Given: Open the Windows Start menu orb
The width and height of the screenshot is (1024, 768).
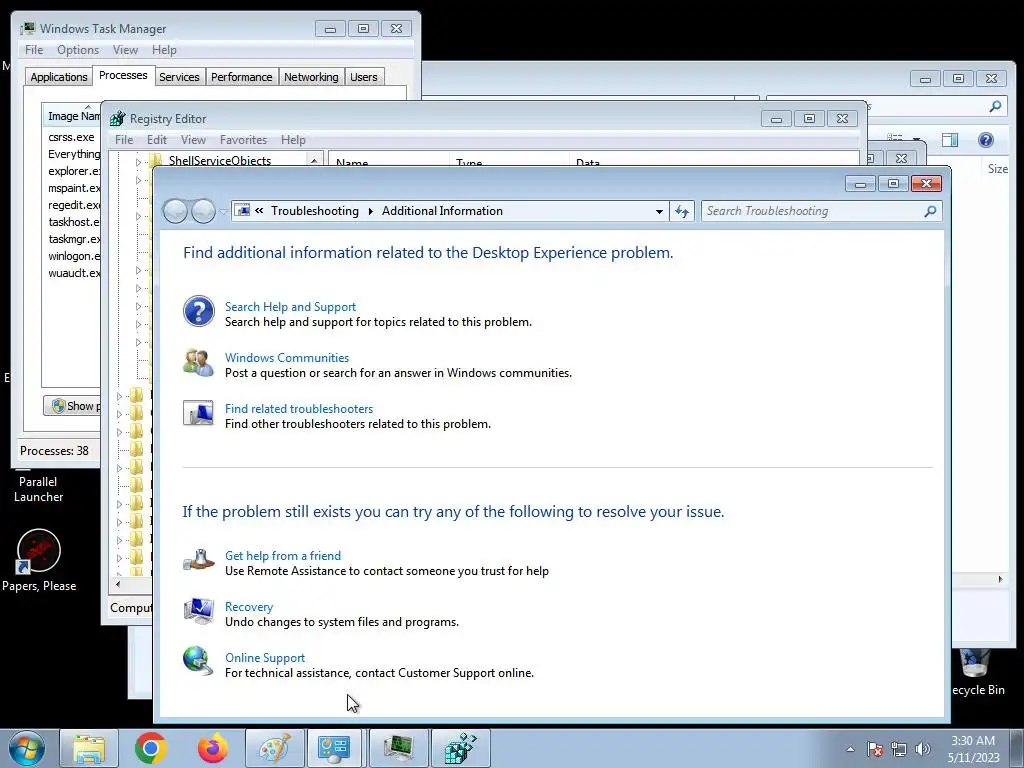Looking at the screenshot, I should 27,748.
